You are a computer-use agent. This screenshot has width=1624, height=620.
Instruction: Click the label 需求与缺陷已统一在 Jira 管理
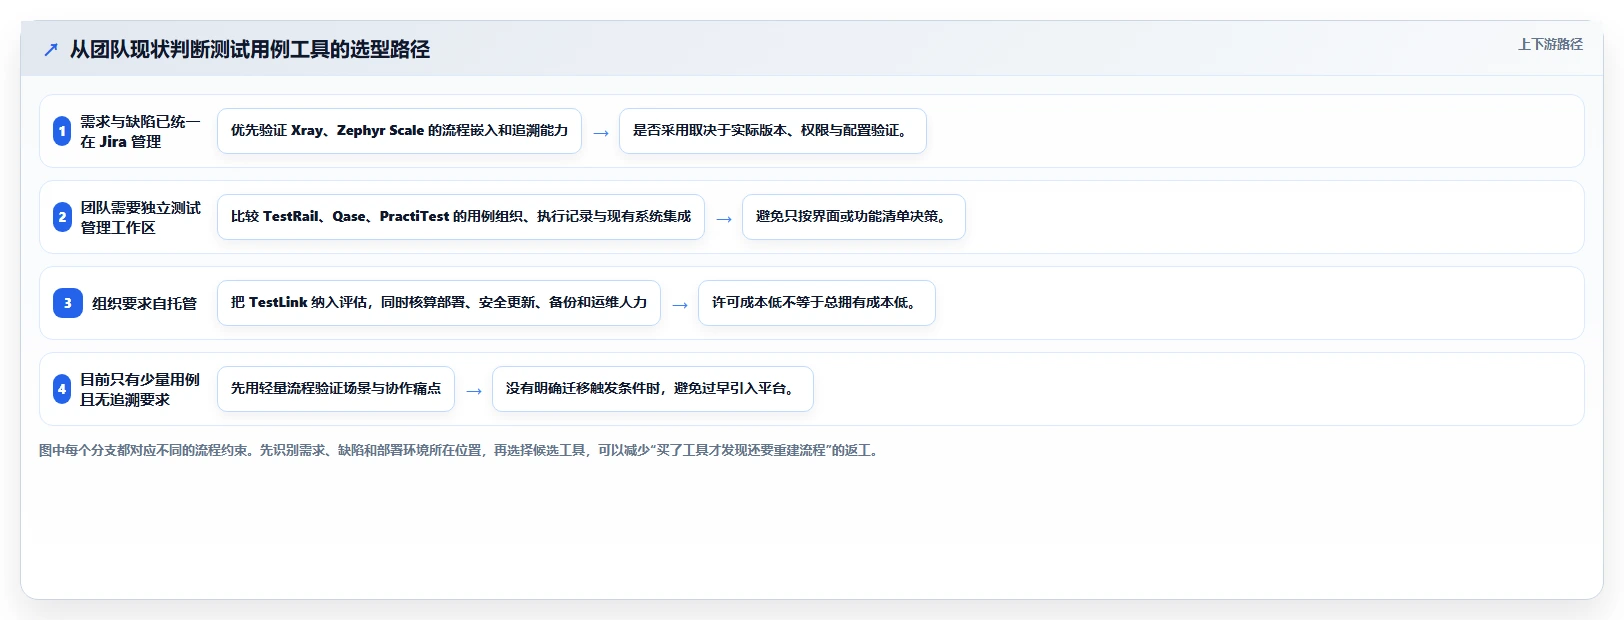click(x=140, y=131)
